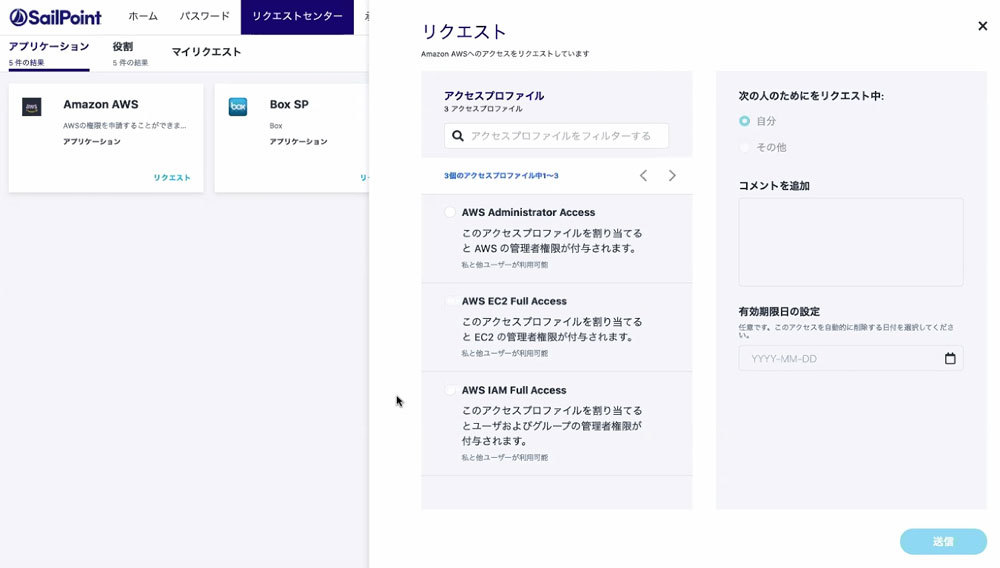The image size is (1000, 568).
Task: Switch to the マイリクエスト tab
Action: click(206, 52)
